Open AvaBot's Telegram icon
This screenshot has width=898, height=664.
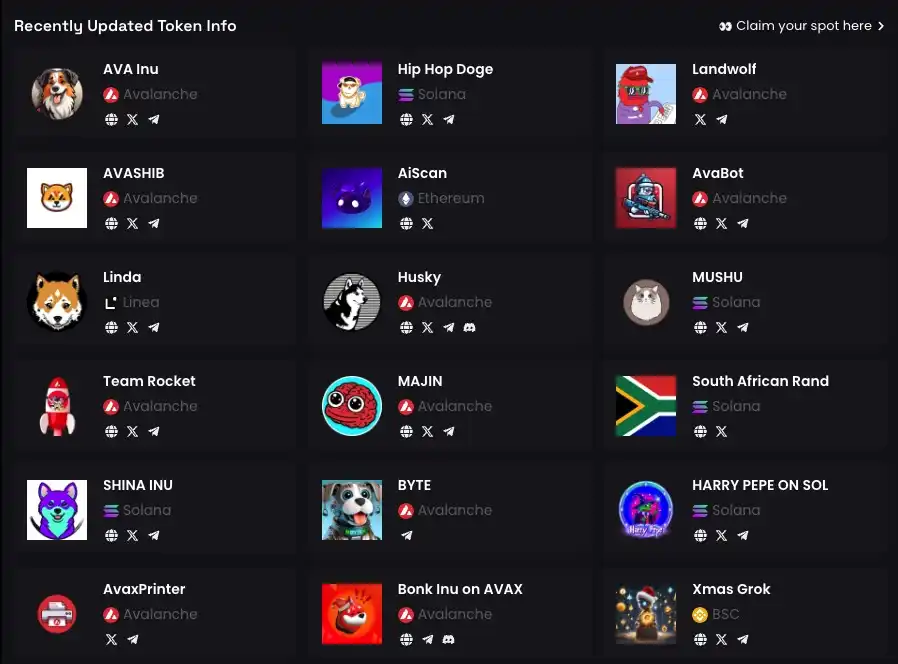tap(743, 223)
